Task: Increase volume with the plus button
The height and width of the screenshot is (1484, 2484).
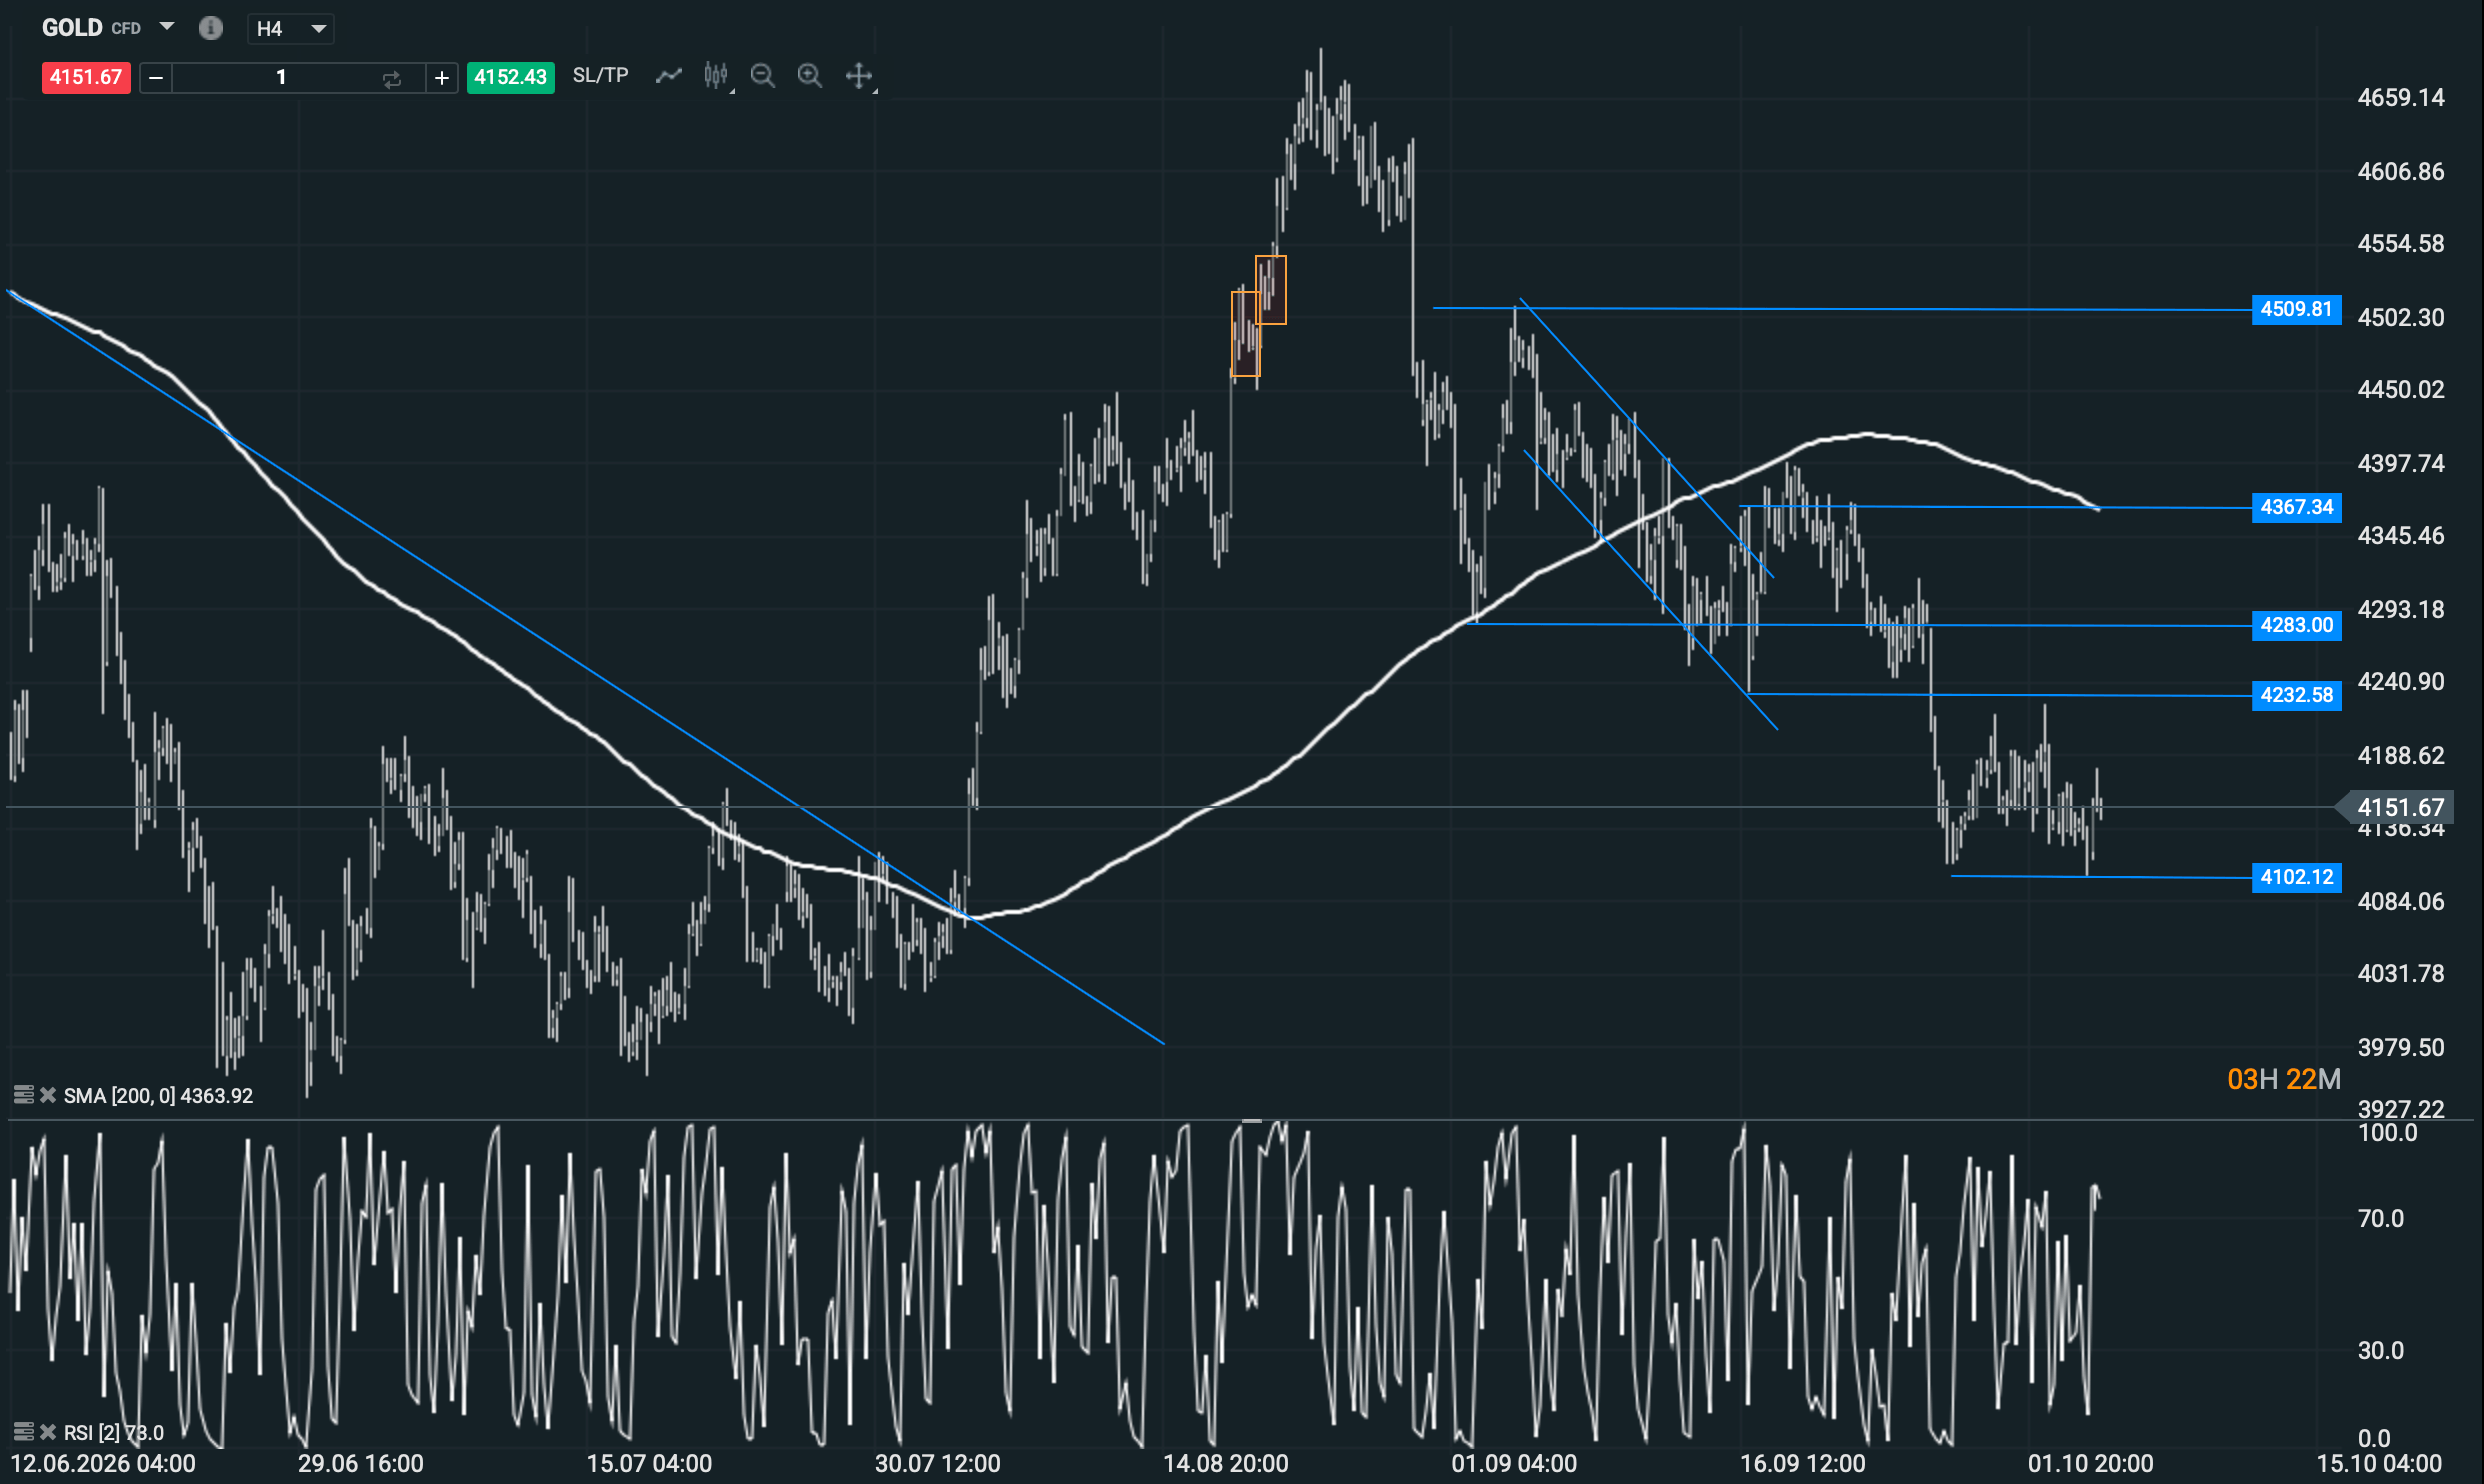Action: coord(441,77)
